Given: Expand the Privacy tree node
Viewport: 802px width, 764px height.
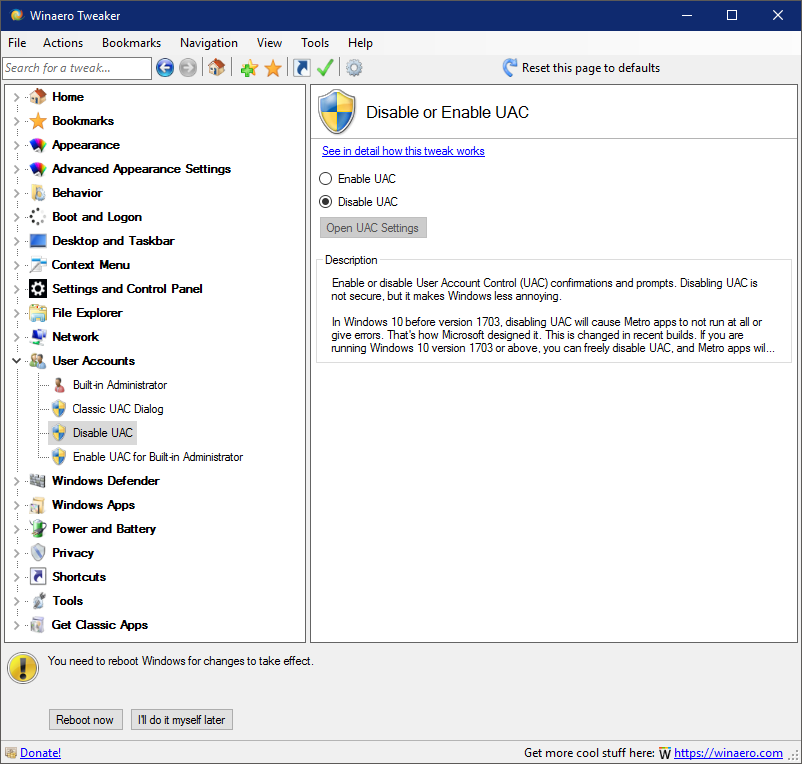Looking at the screenshot, I should point(16,553).
